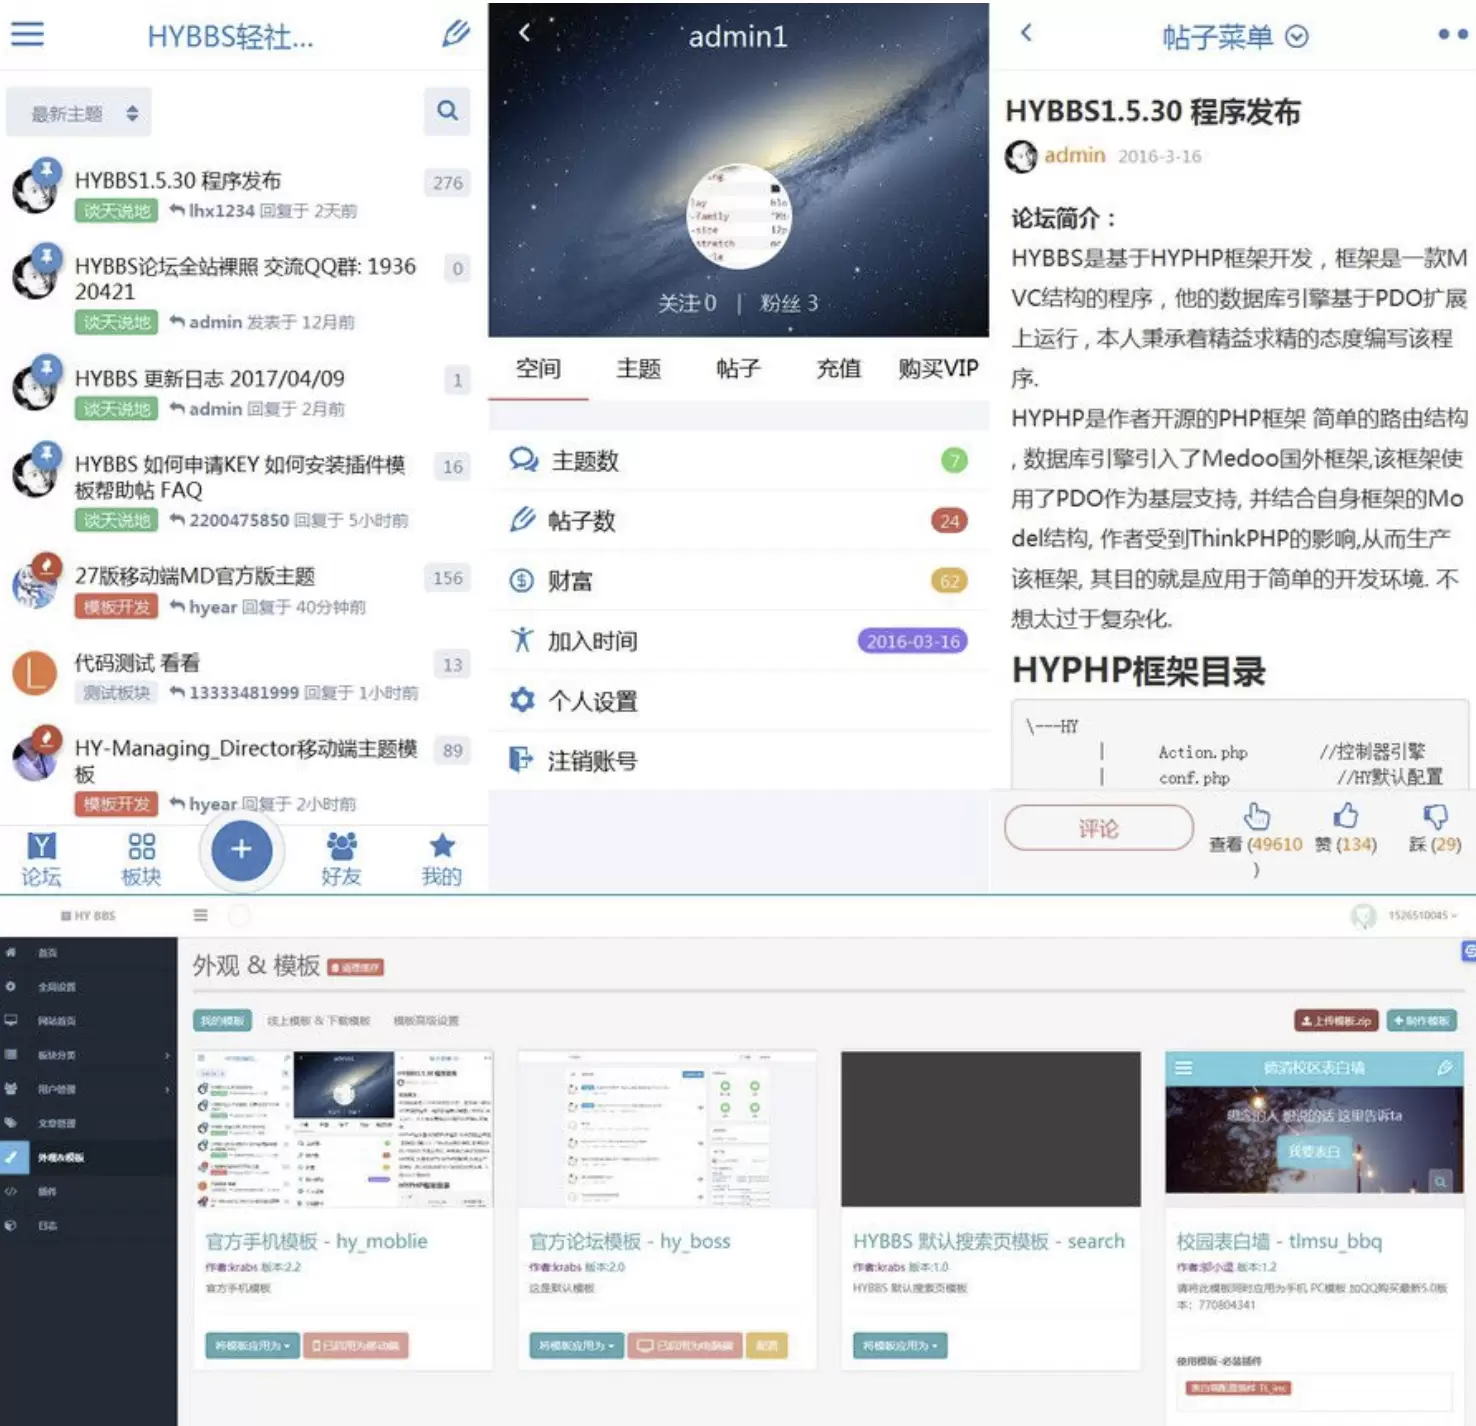Expand the 帖子菜单 dropdown title

pos(1235,37)
